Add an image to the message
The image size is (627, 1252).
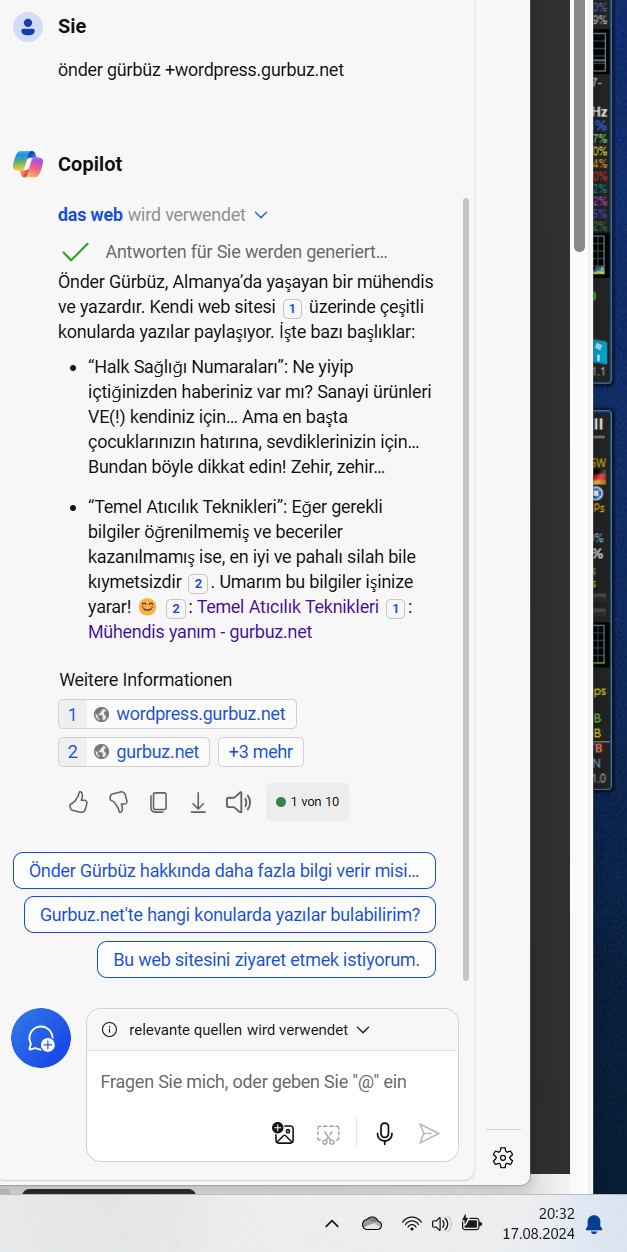[x=283, y=1133]
